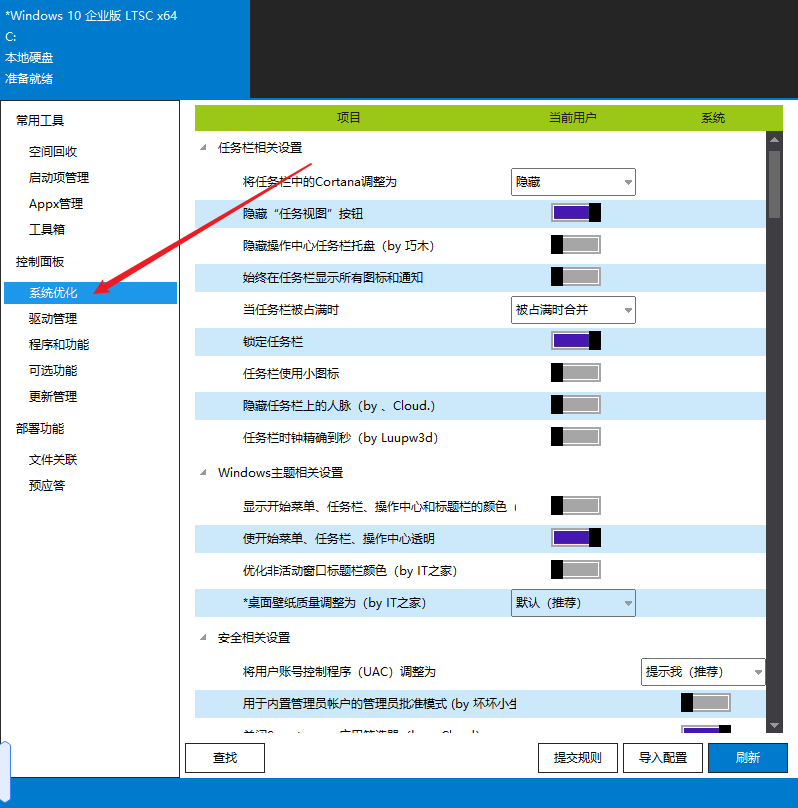798x808 pixels.
Task: Enable 任务栏使用小图标 switch
Action: click(575, 373)
